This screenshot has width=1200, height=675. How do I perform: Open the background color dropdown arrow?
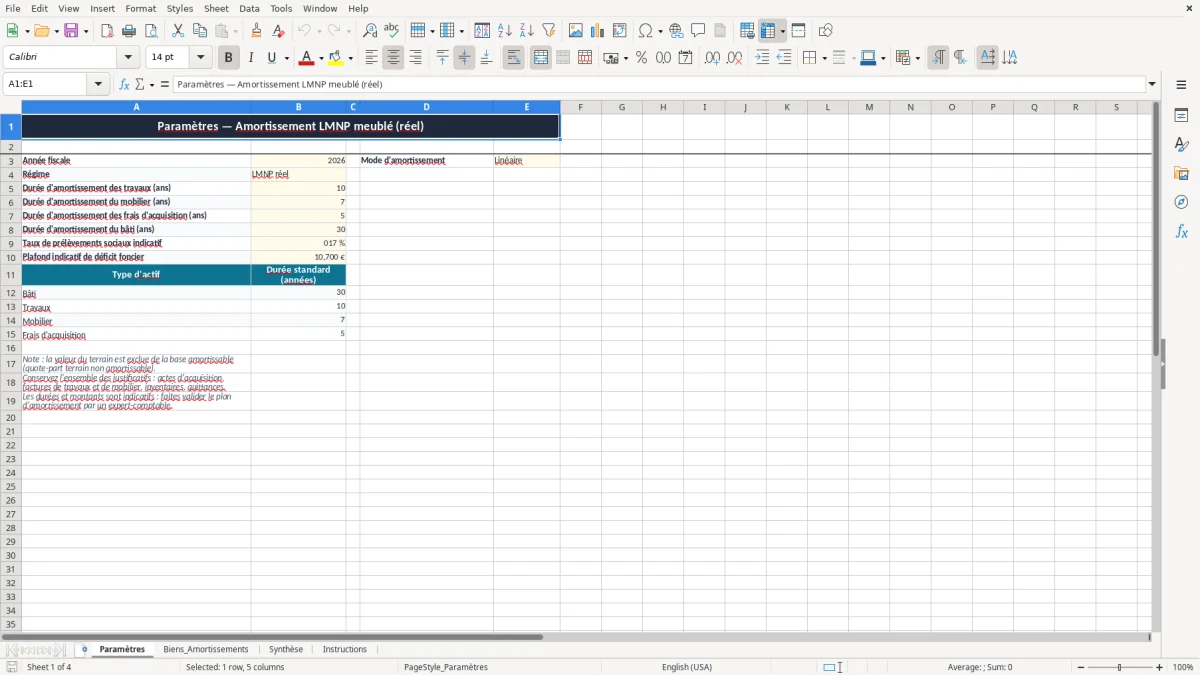[350, 58]
